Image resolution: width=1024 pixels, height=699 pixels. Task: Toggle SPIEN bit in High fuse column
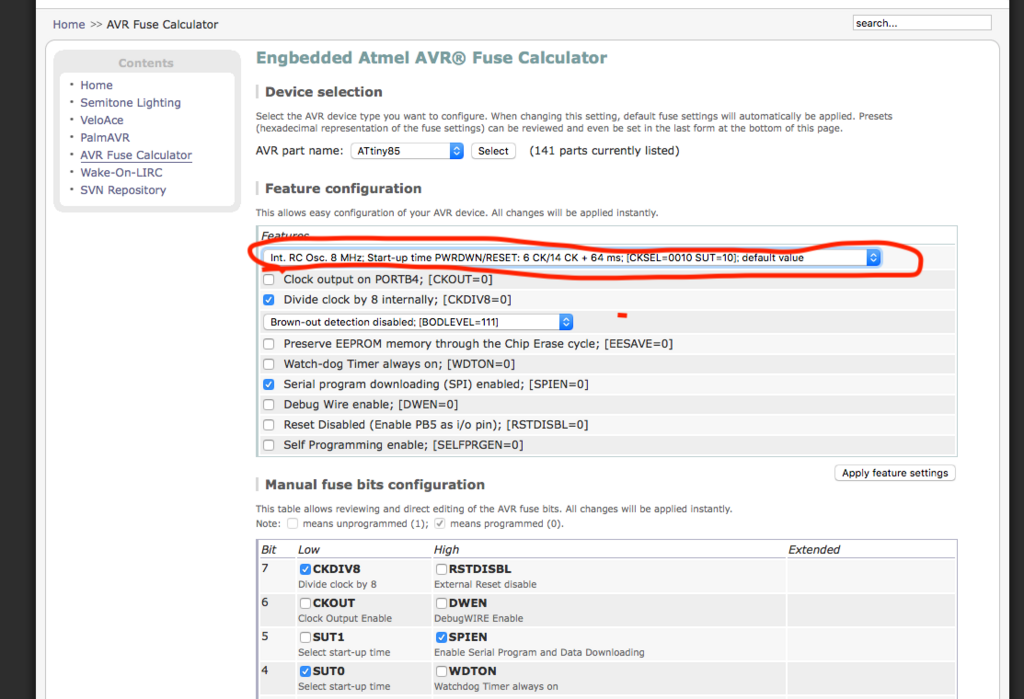441,637
